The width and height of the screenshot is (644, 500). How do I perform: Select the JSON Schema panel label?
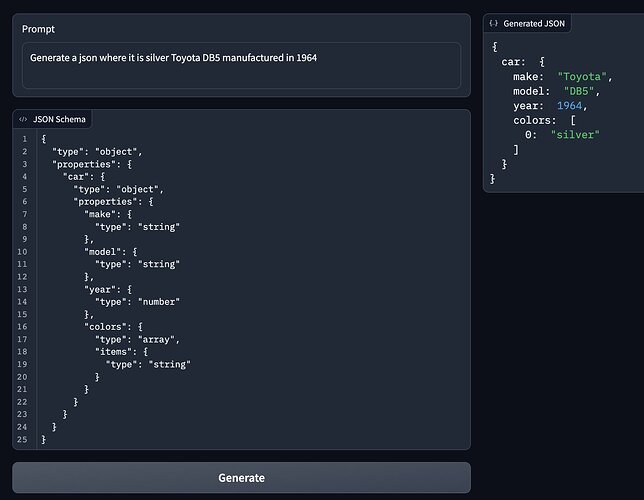coord(59,119)
